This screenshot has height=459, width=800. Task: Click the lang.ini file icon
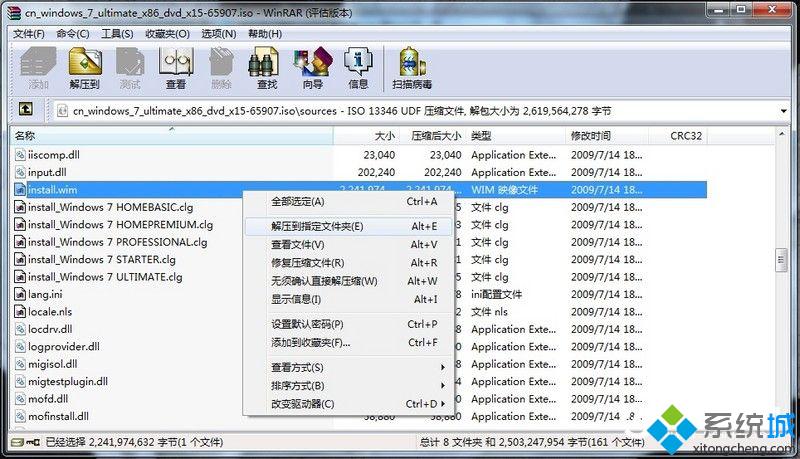coord(20,294)
